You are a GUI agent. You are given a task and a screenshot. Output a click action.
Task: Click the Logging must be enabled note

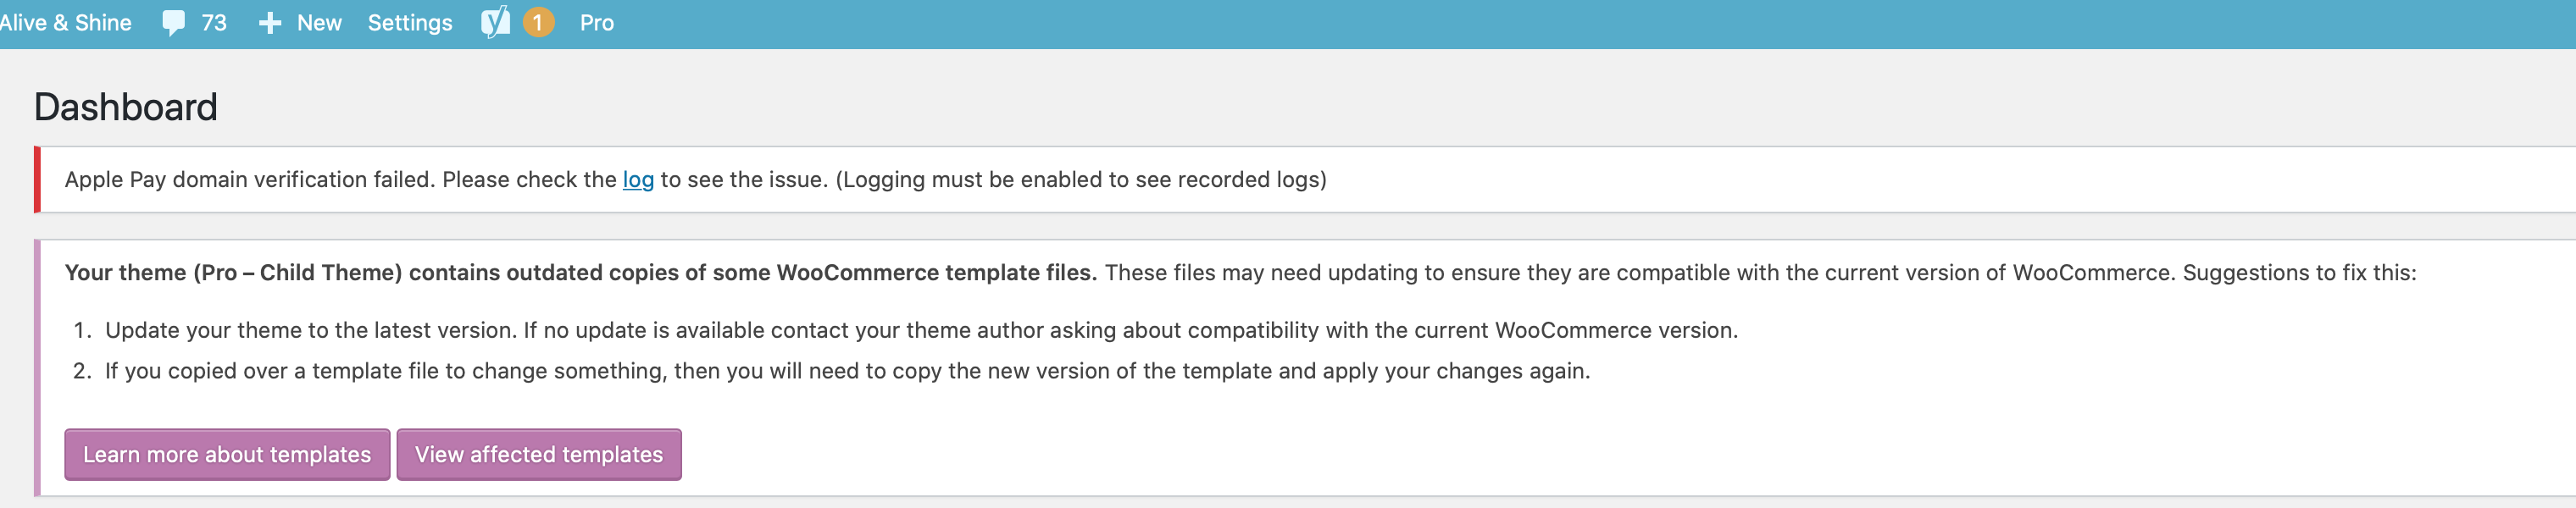tap(1081, 180)
